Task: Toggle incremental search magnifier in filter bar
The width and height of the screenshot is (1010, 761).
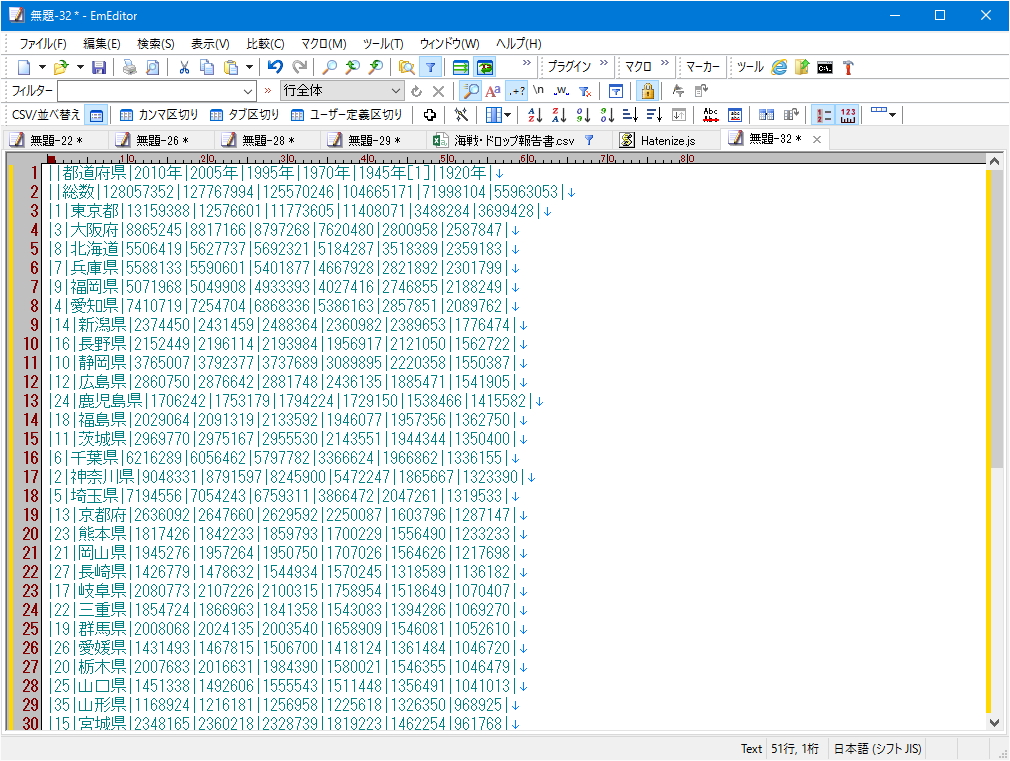Action: click(x=472, y=91)
